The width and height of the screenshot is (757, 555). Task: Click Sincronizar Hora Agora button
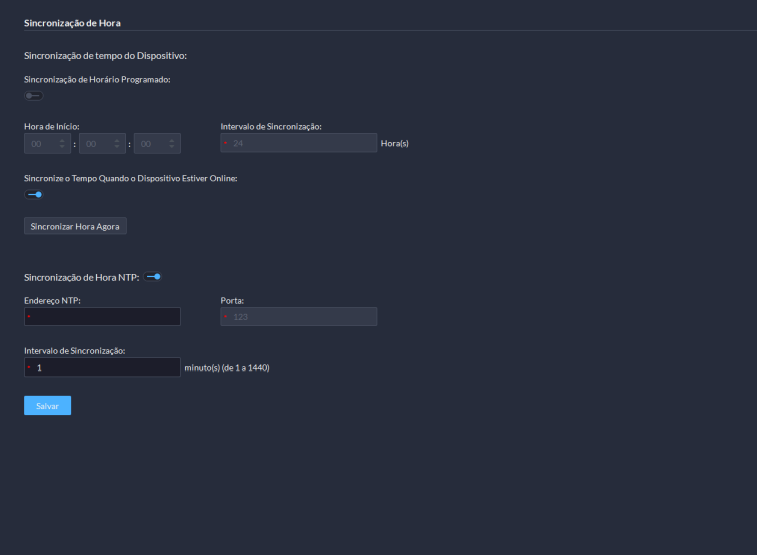click(x=75, y=226)
